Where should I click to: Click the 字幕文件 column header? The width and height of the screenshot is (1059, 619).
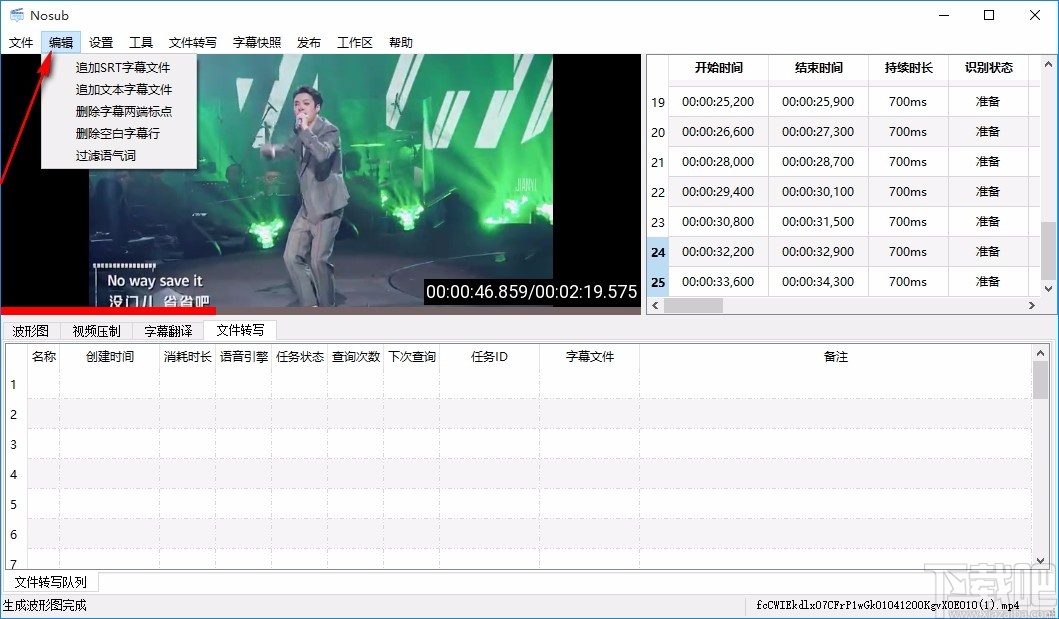click(590, 356)
